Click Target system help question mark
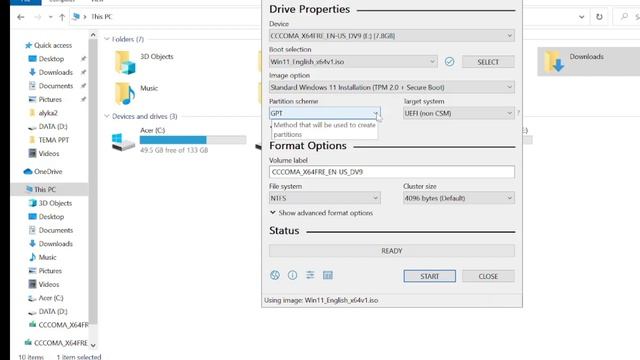Image resolution: width=640 pixels, height=360 pixels. pyautogui.click(x=518, y=113)
